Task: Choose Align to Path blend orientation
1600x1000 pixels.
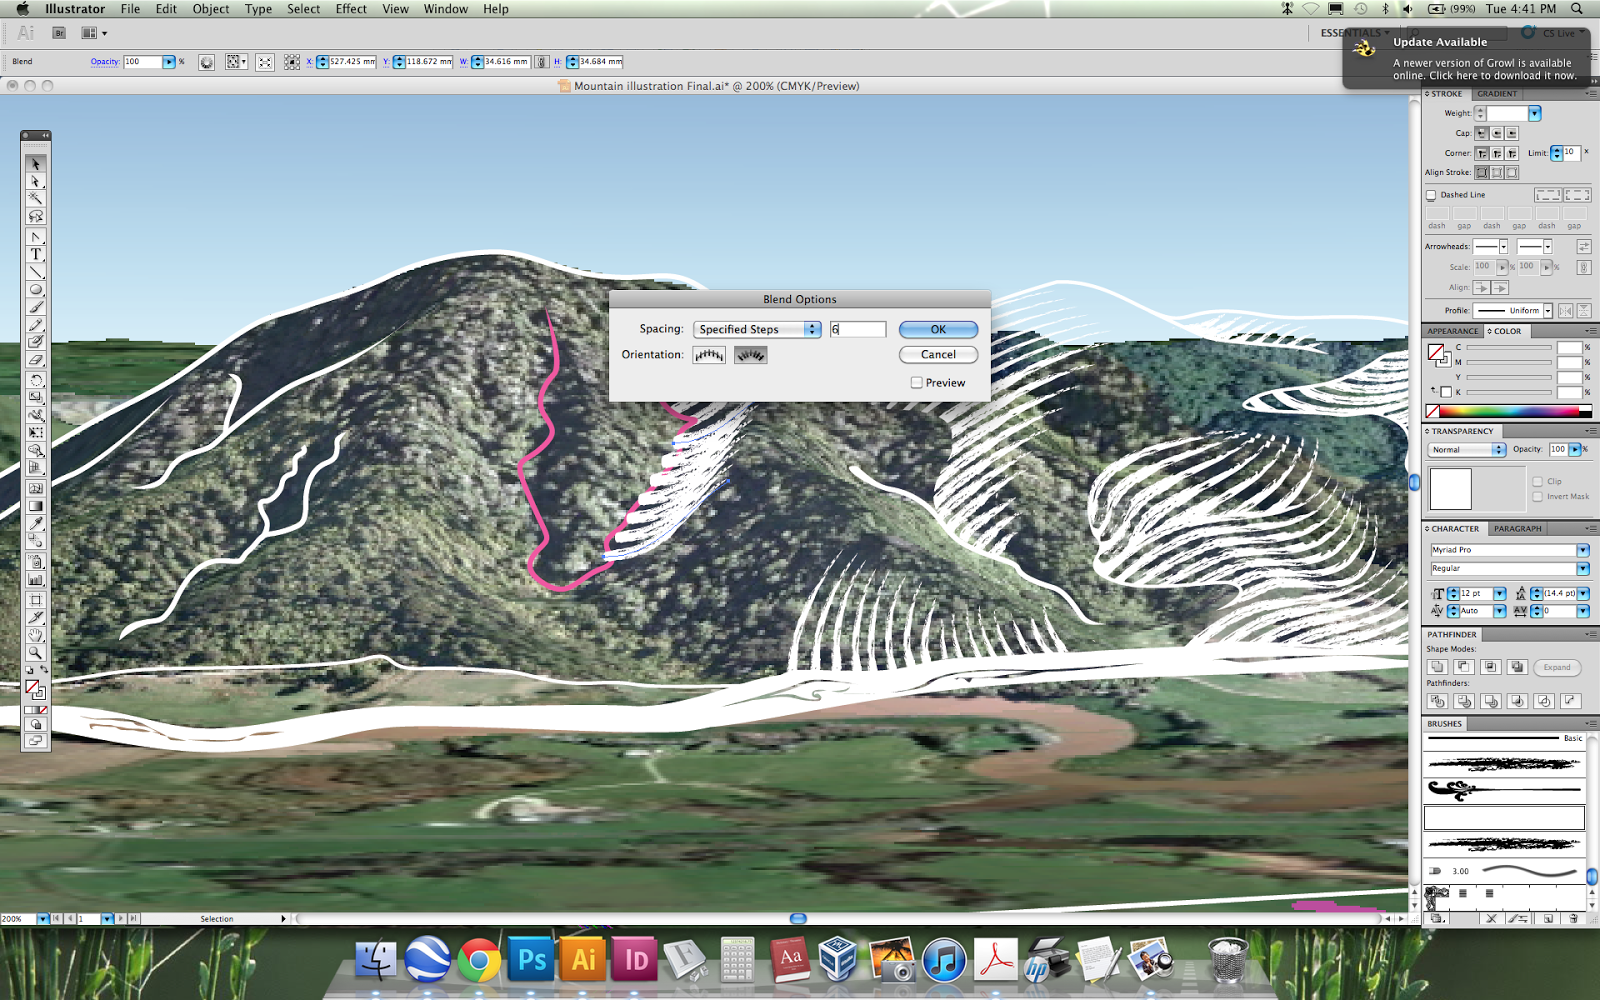Action: [751, 355]
